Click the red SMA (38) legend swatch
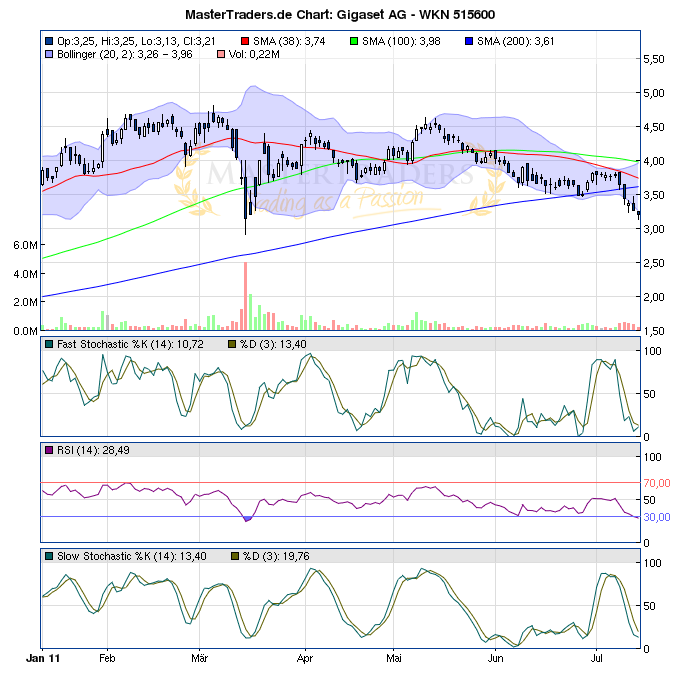680x684 pixels. [245, 41]
